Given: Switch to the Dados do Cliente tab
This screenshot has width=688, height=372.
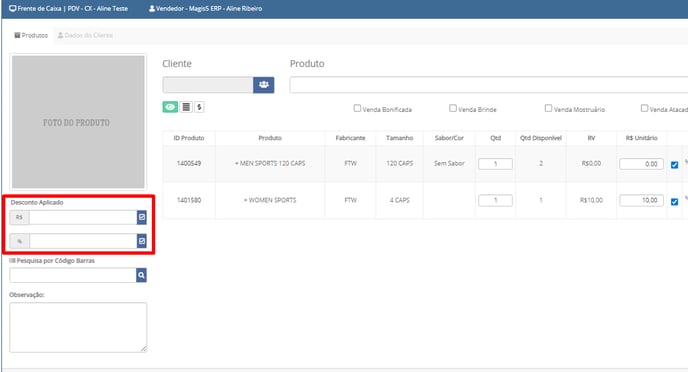Looking at the screenshot, I should (x=85, y=35).
